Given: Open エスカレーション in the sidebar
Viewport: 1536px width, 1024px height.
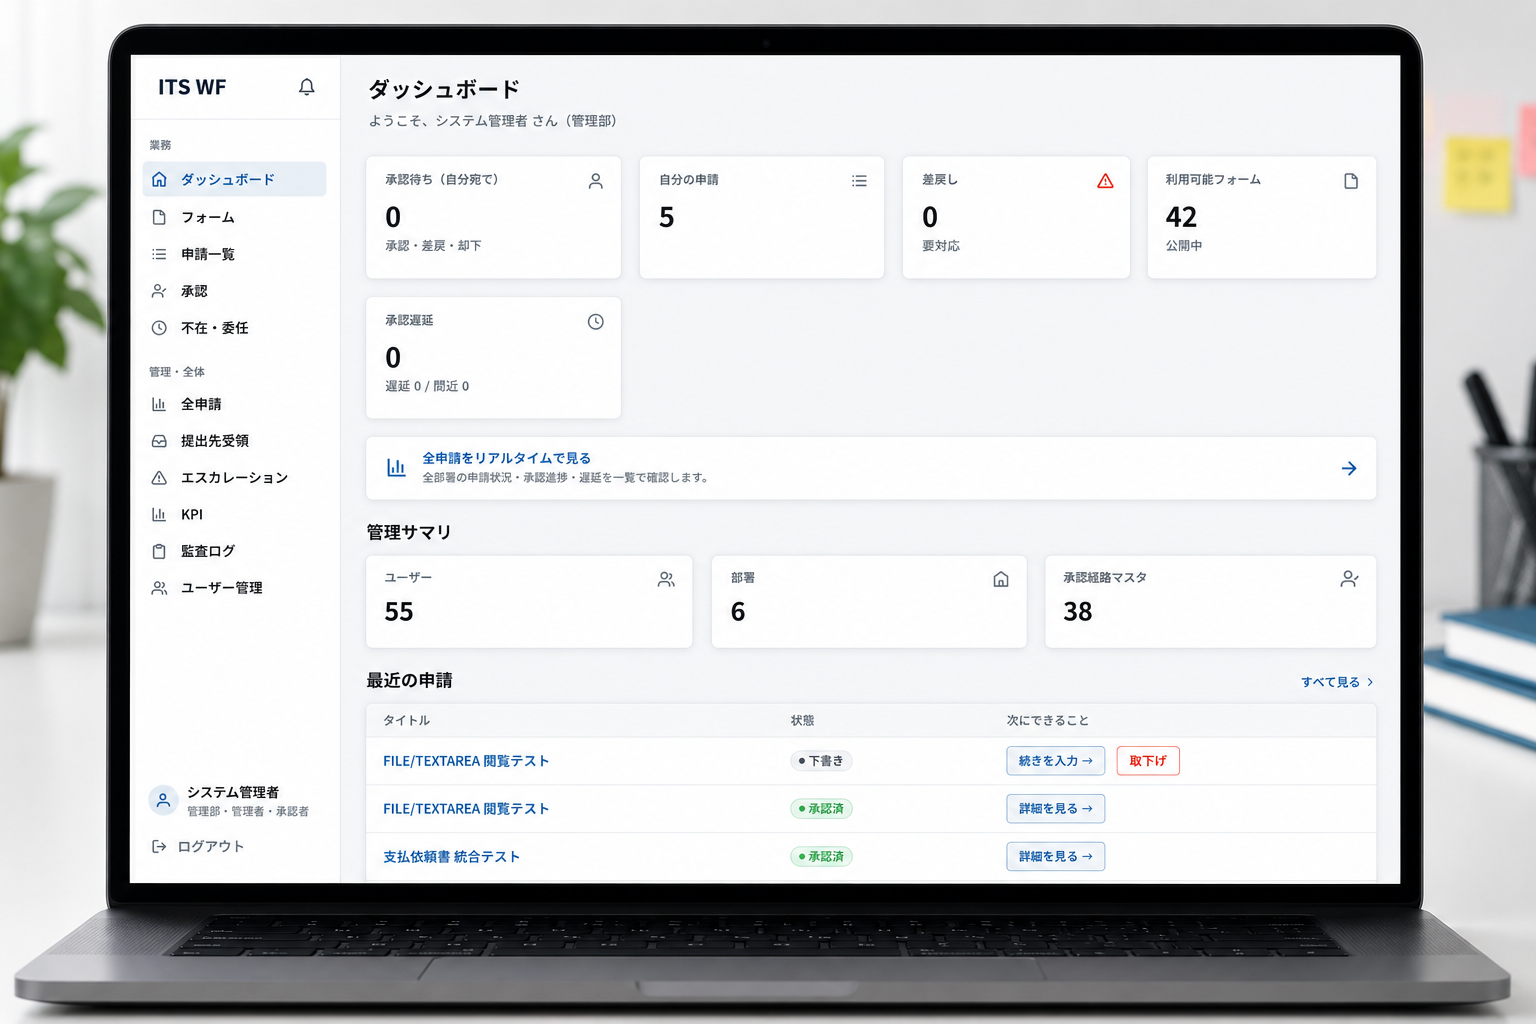Looking at the screenshot, I should click(234, 478).
